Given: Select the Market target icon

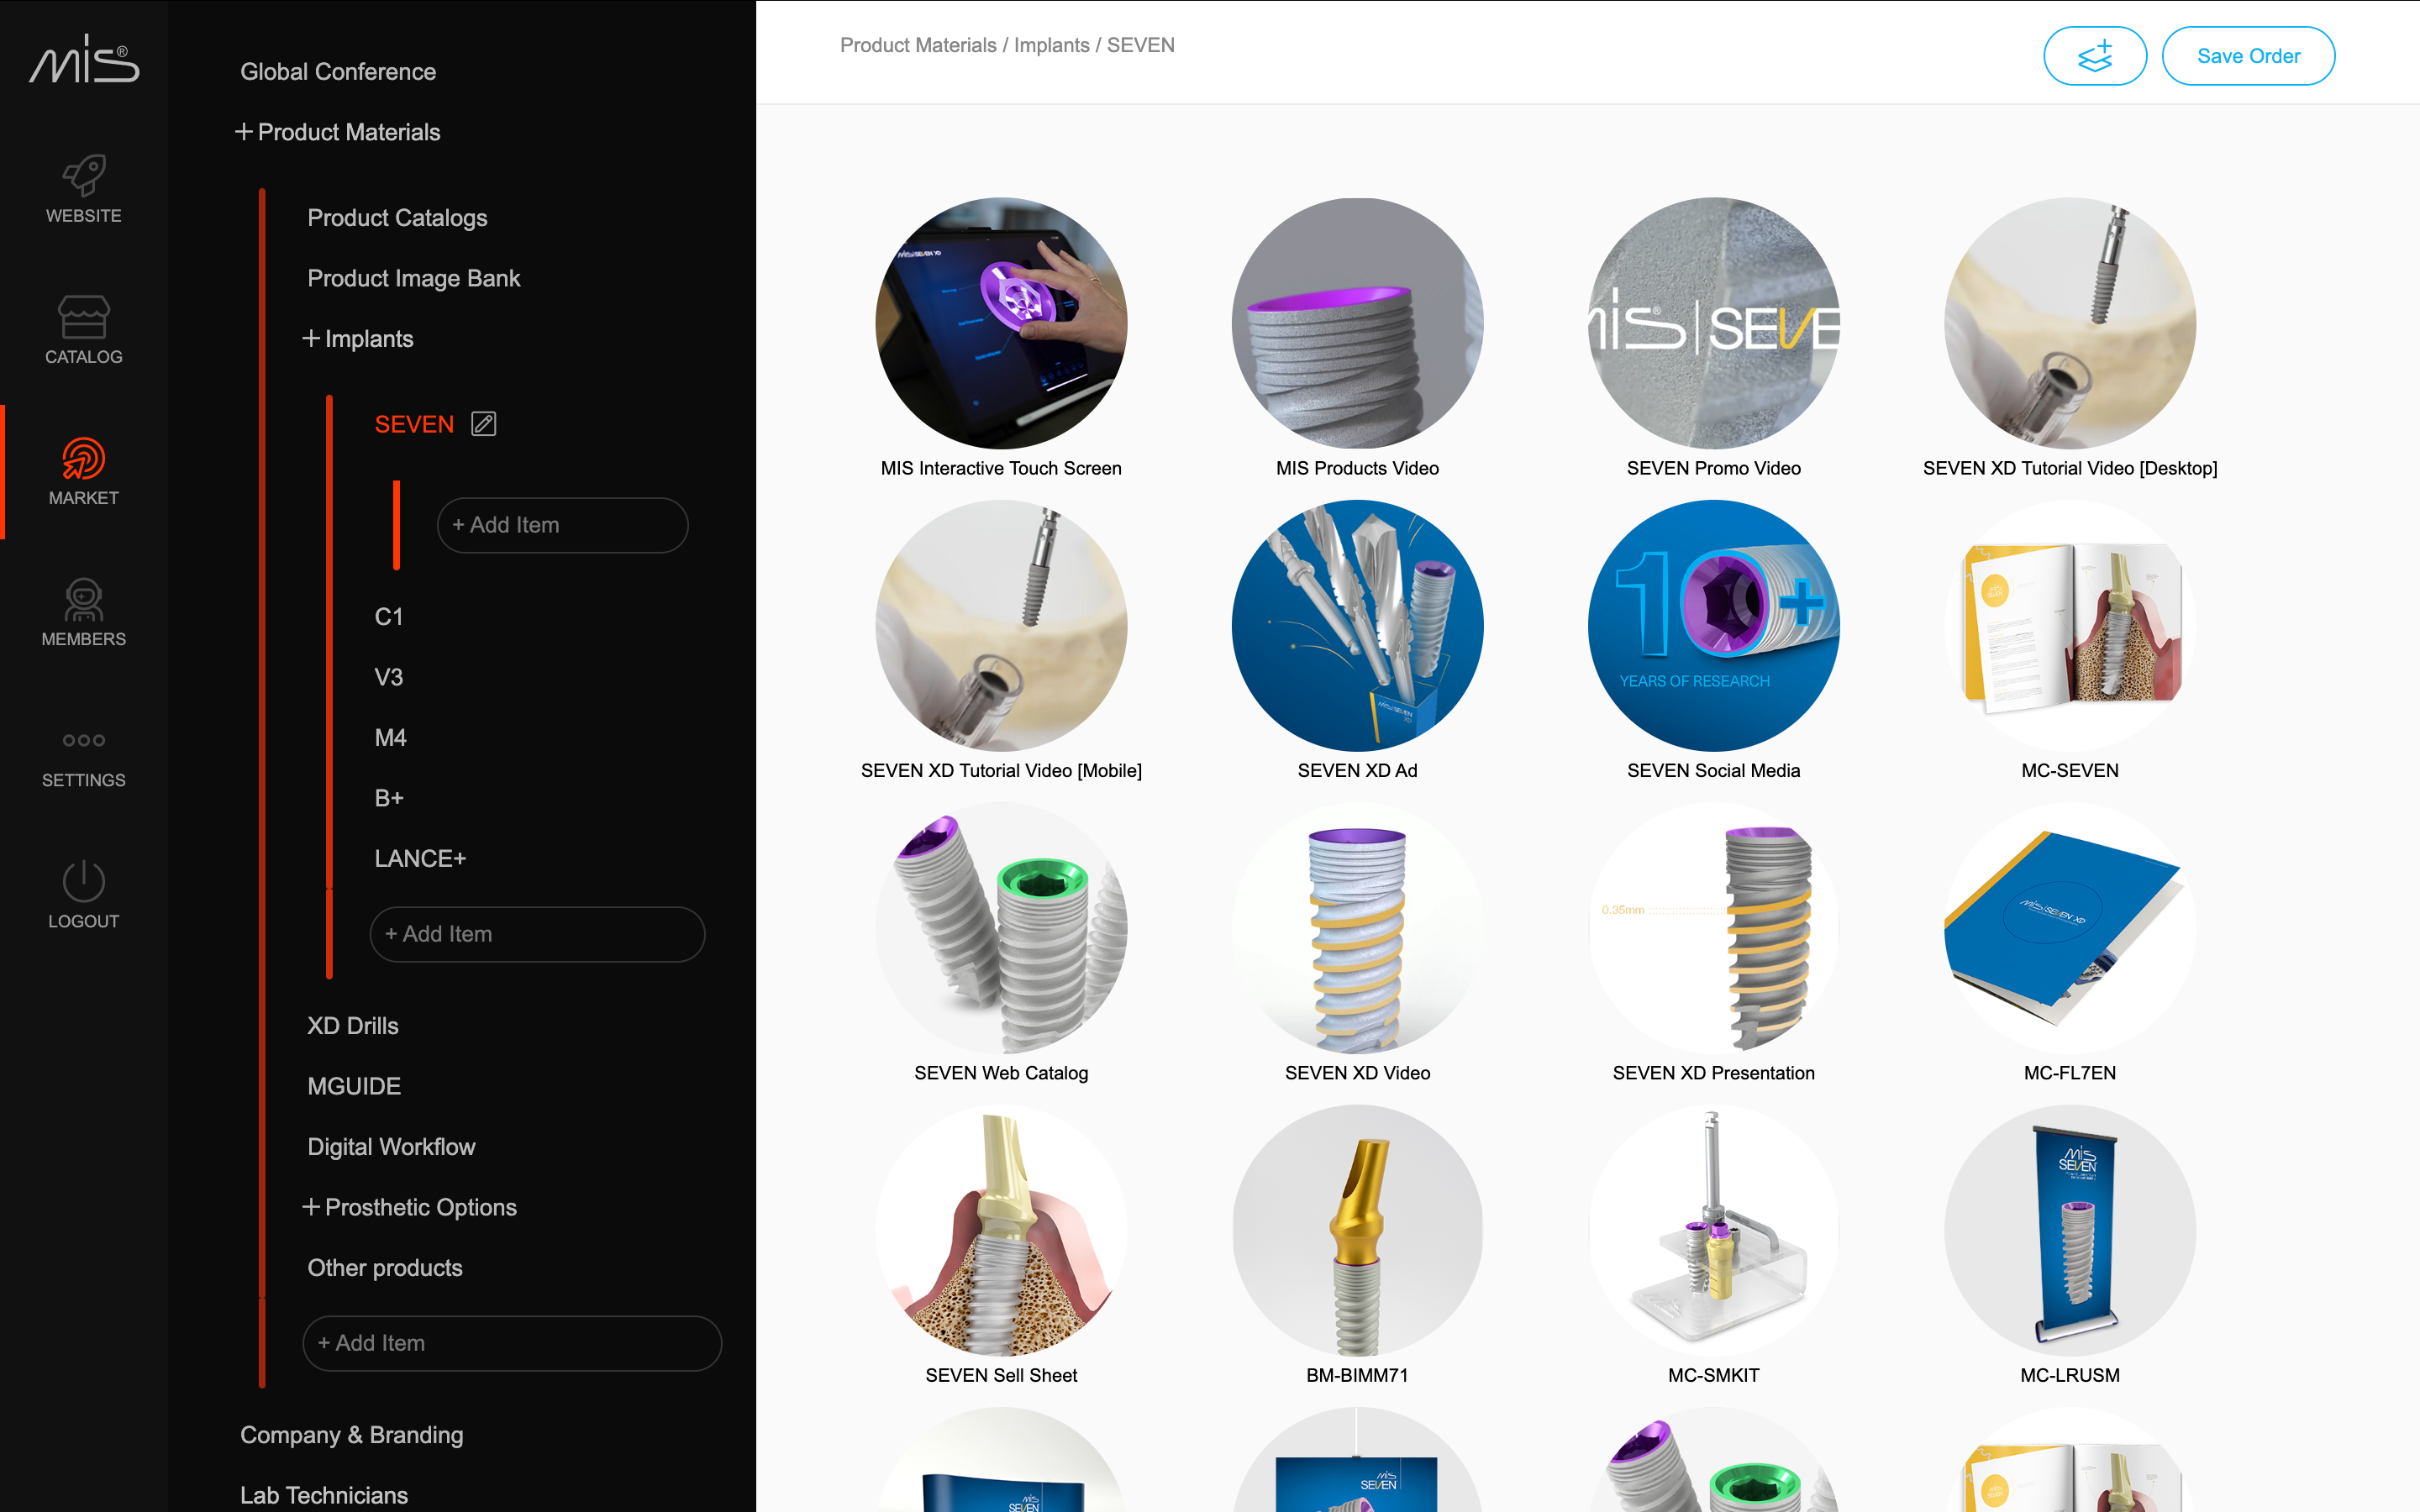Looking at the screenshot, I should click(x=84, y=459).
